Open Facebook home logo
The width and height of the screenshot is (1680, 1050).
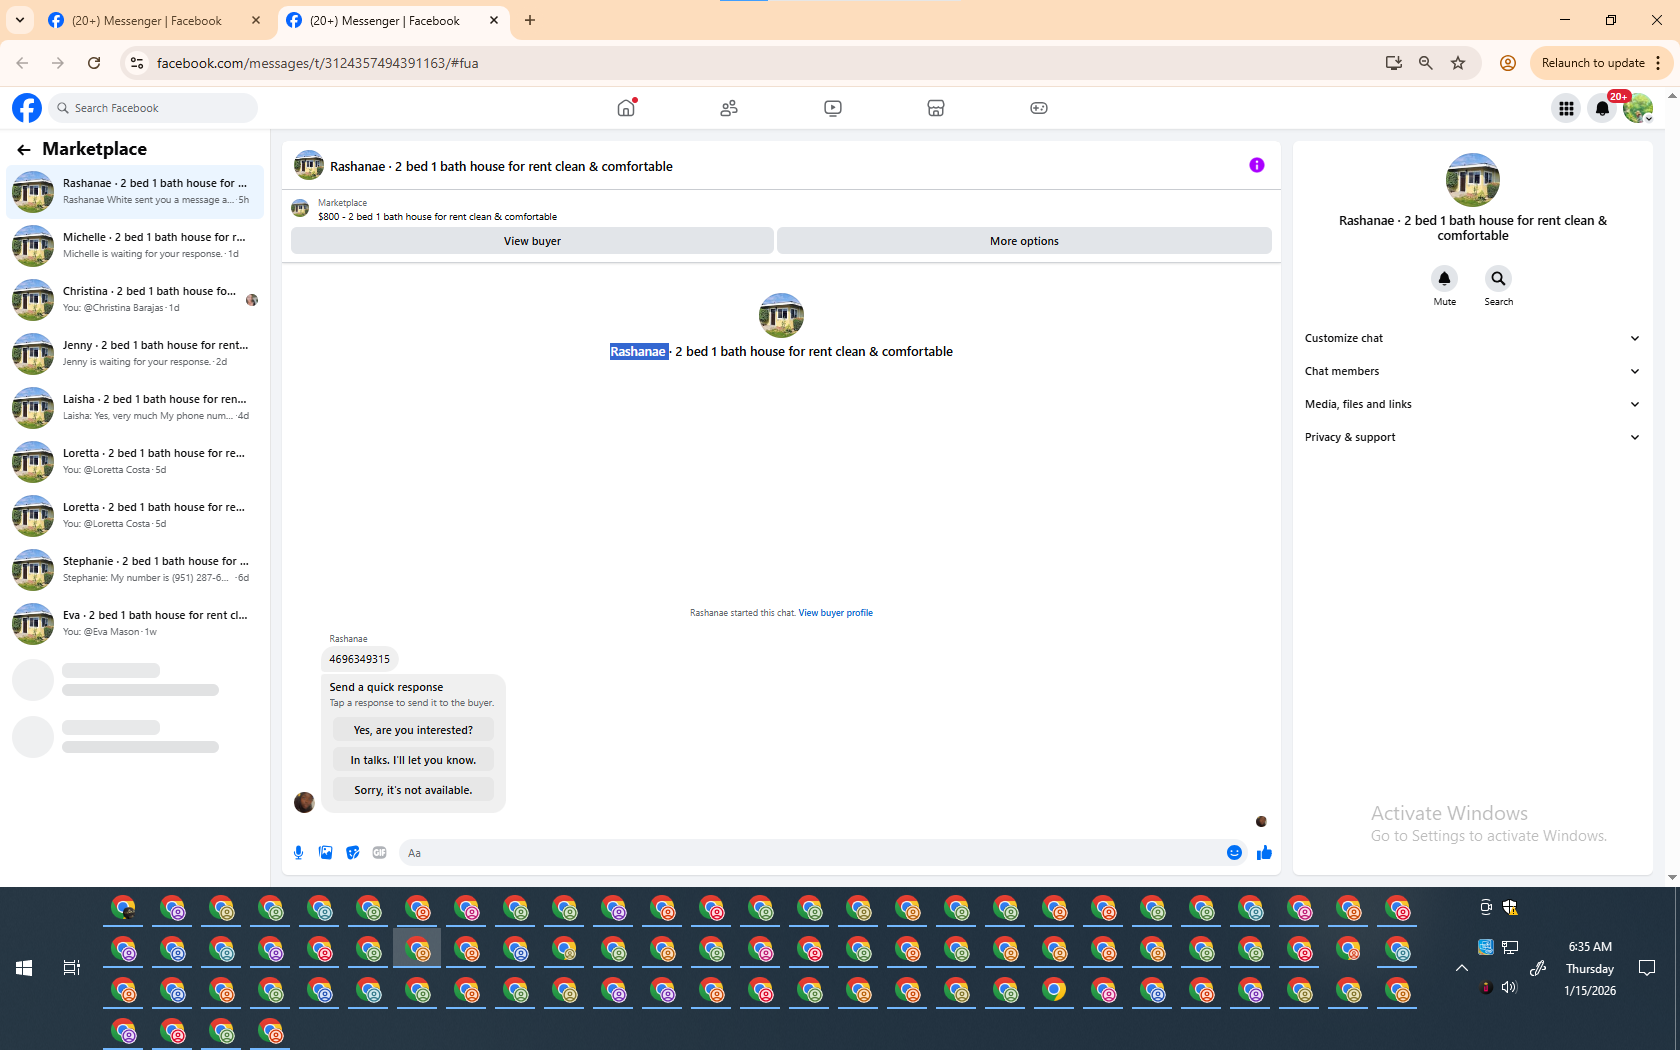click(x=27, y=108)
